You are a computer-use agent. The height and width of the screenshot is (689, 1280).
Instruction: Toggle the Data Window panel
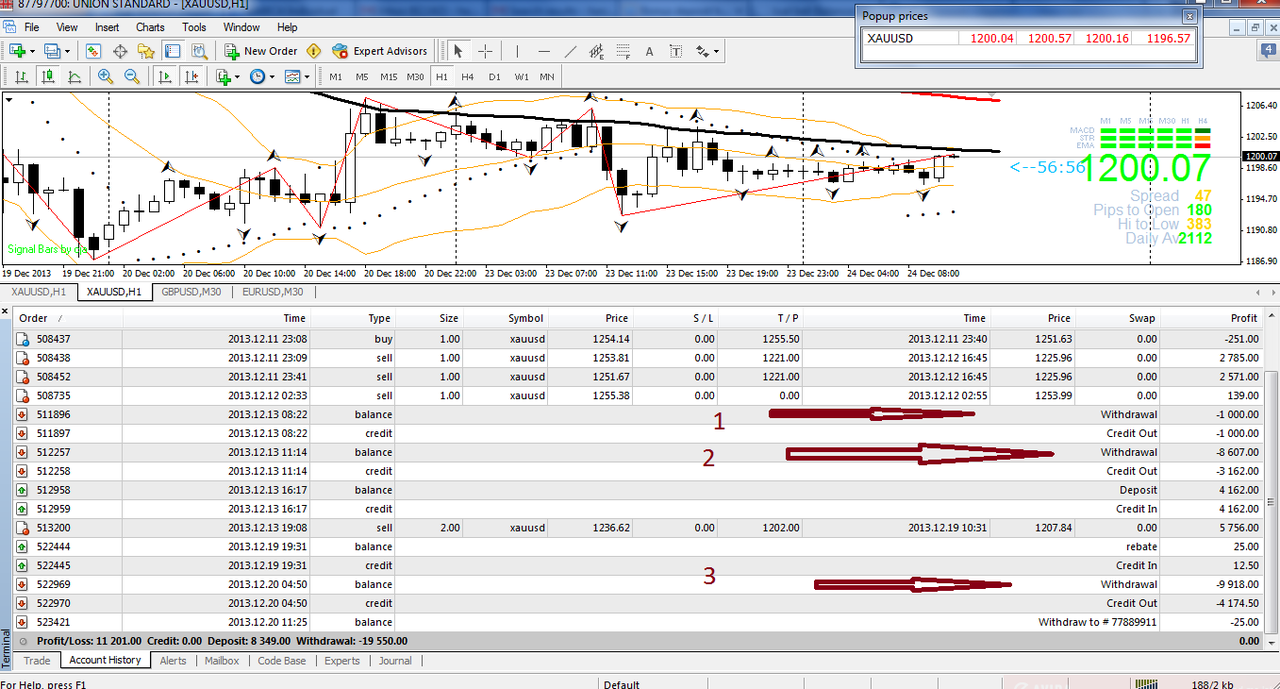click(120, 51)
